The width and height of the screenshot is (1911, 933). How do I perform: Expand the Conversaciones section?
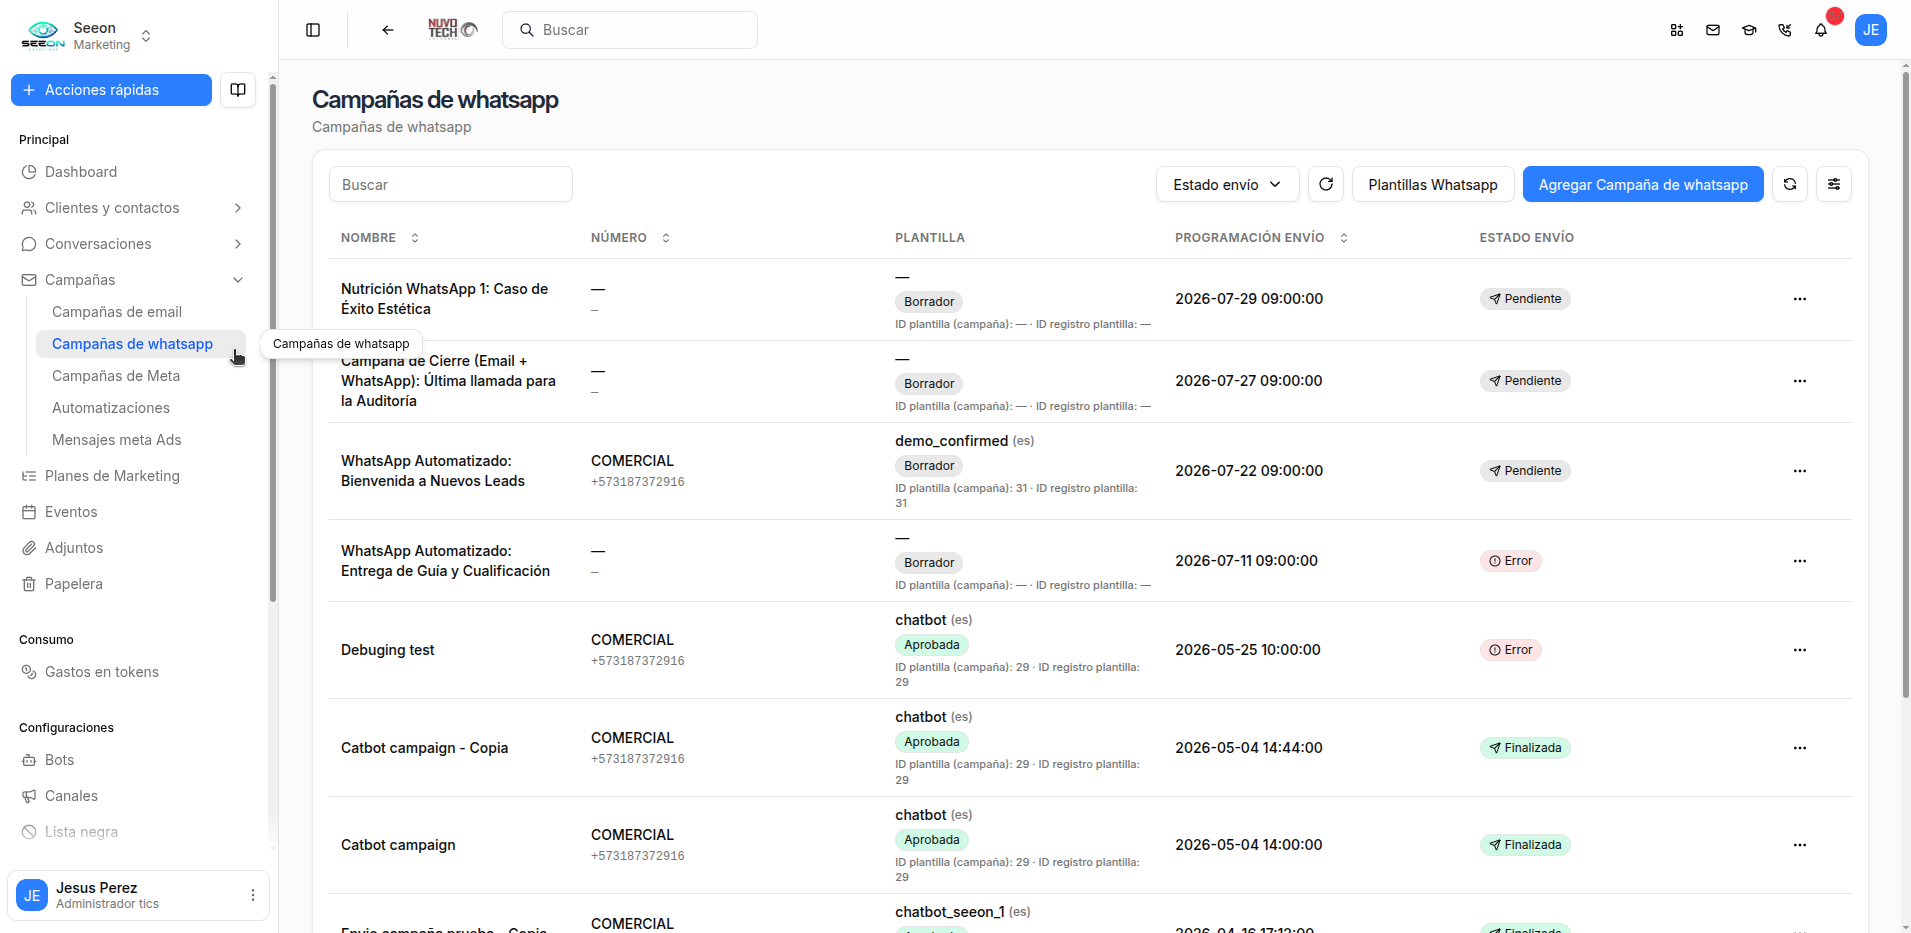[133, 244]
